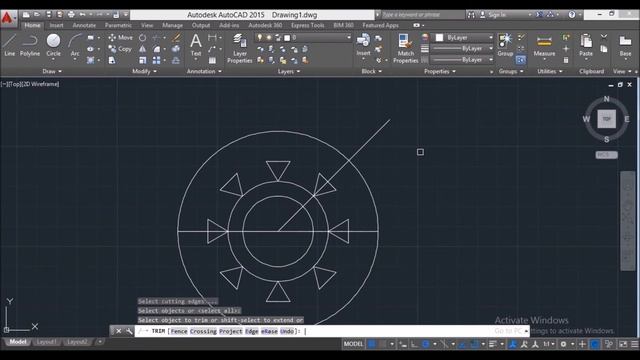The image size is (640, 360).
Task: Select the Polyline tool
Action: coord(30,45)
